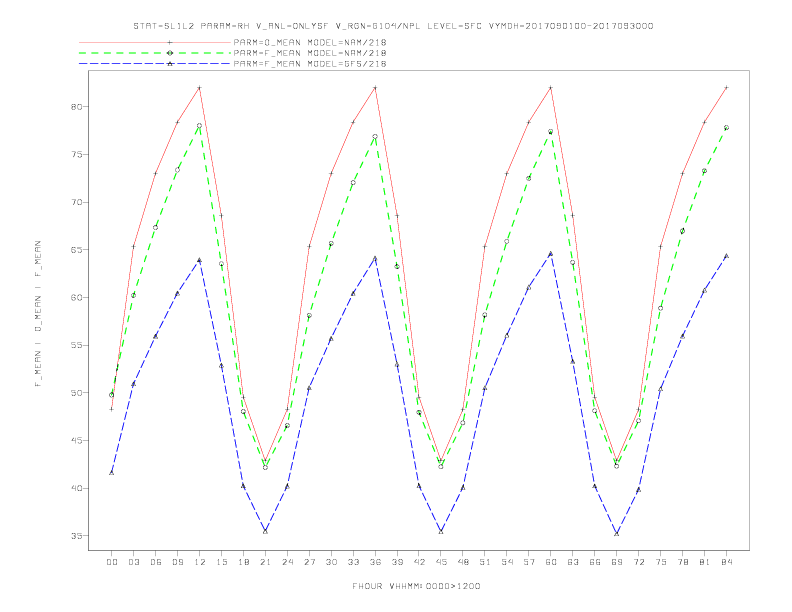Click y-axis tick label 40
Screen dimensions: 792x612
[x=77, y=488]
